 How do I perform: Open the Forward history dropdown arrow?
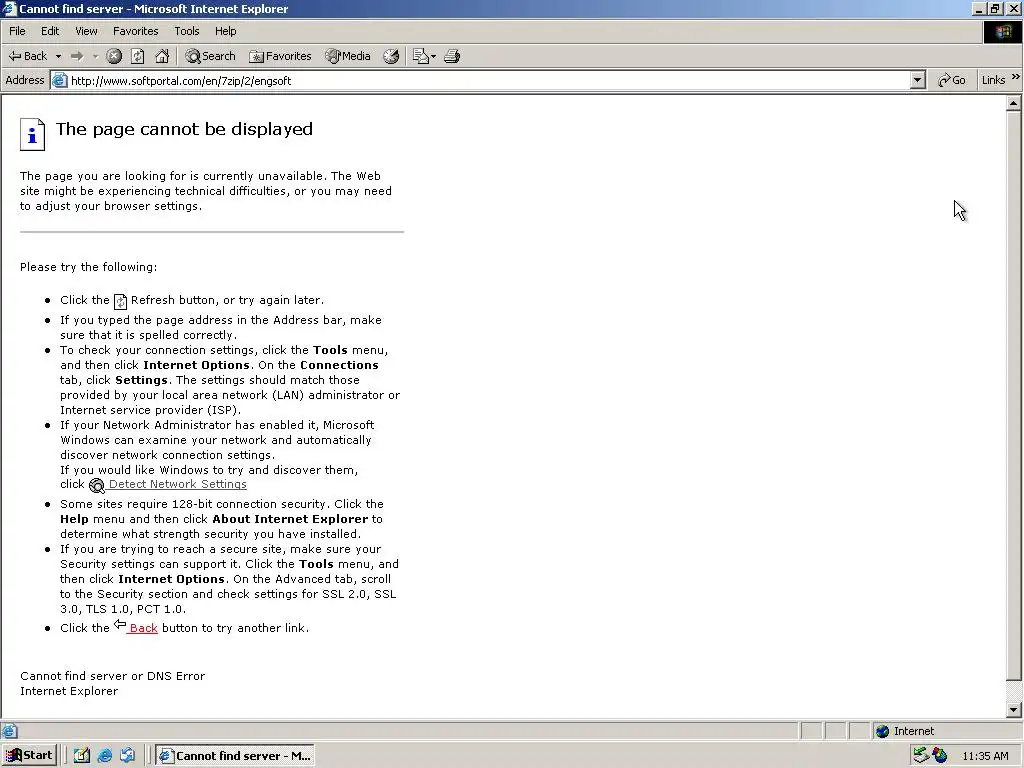click(95, 56)
